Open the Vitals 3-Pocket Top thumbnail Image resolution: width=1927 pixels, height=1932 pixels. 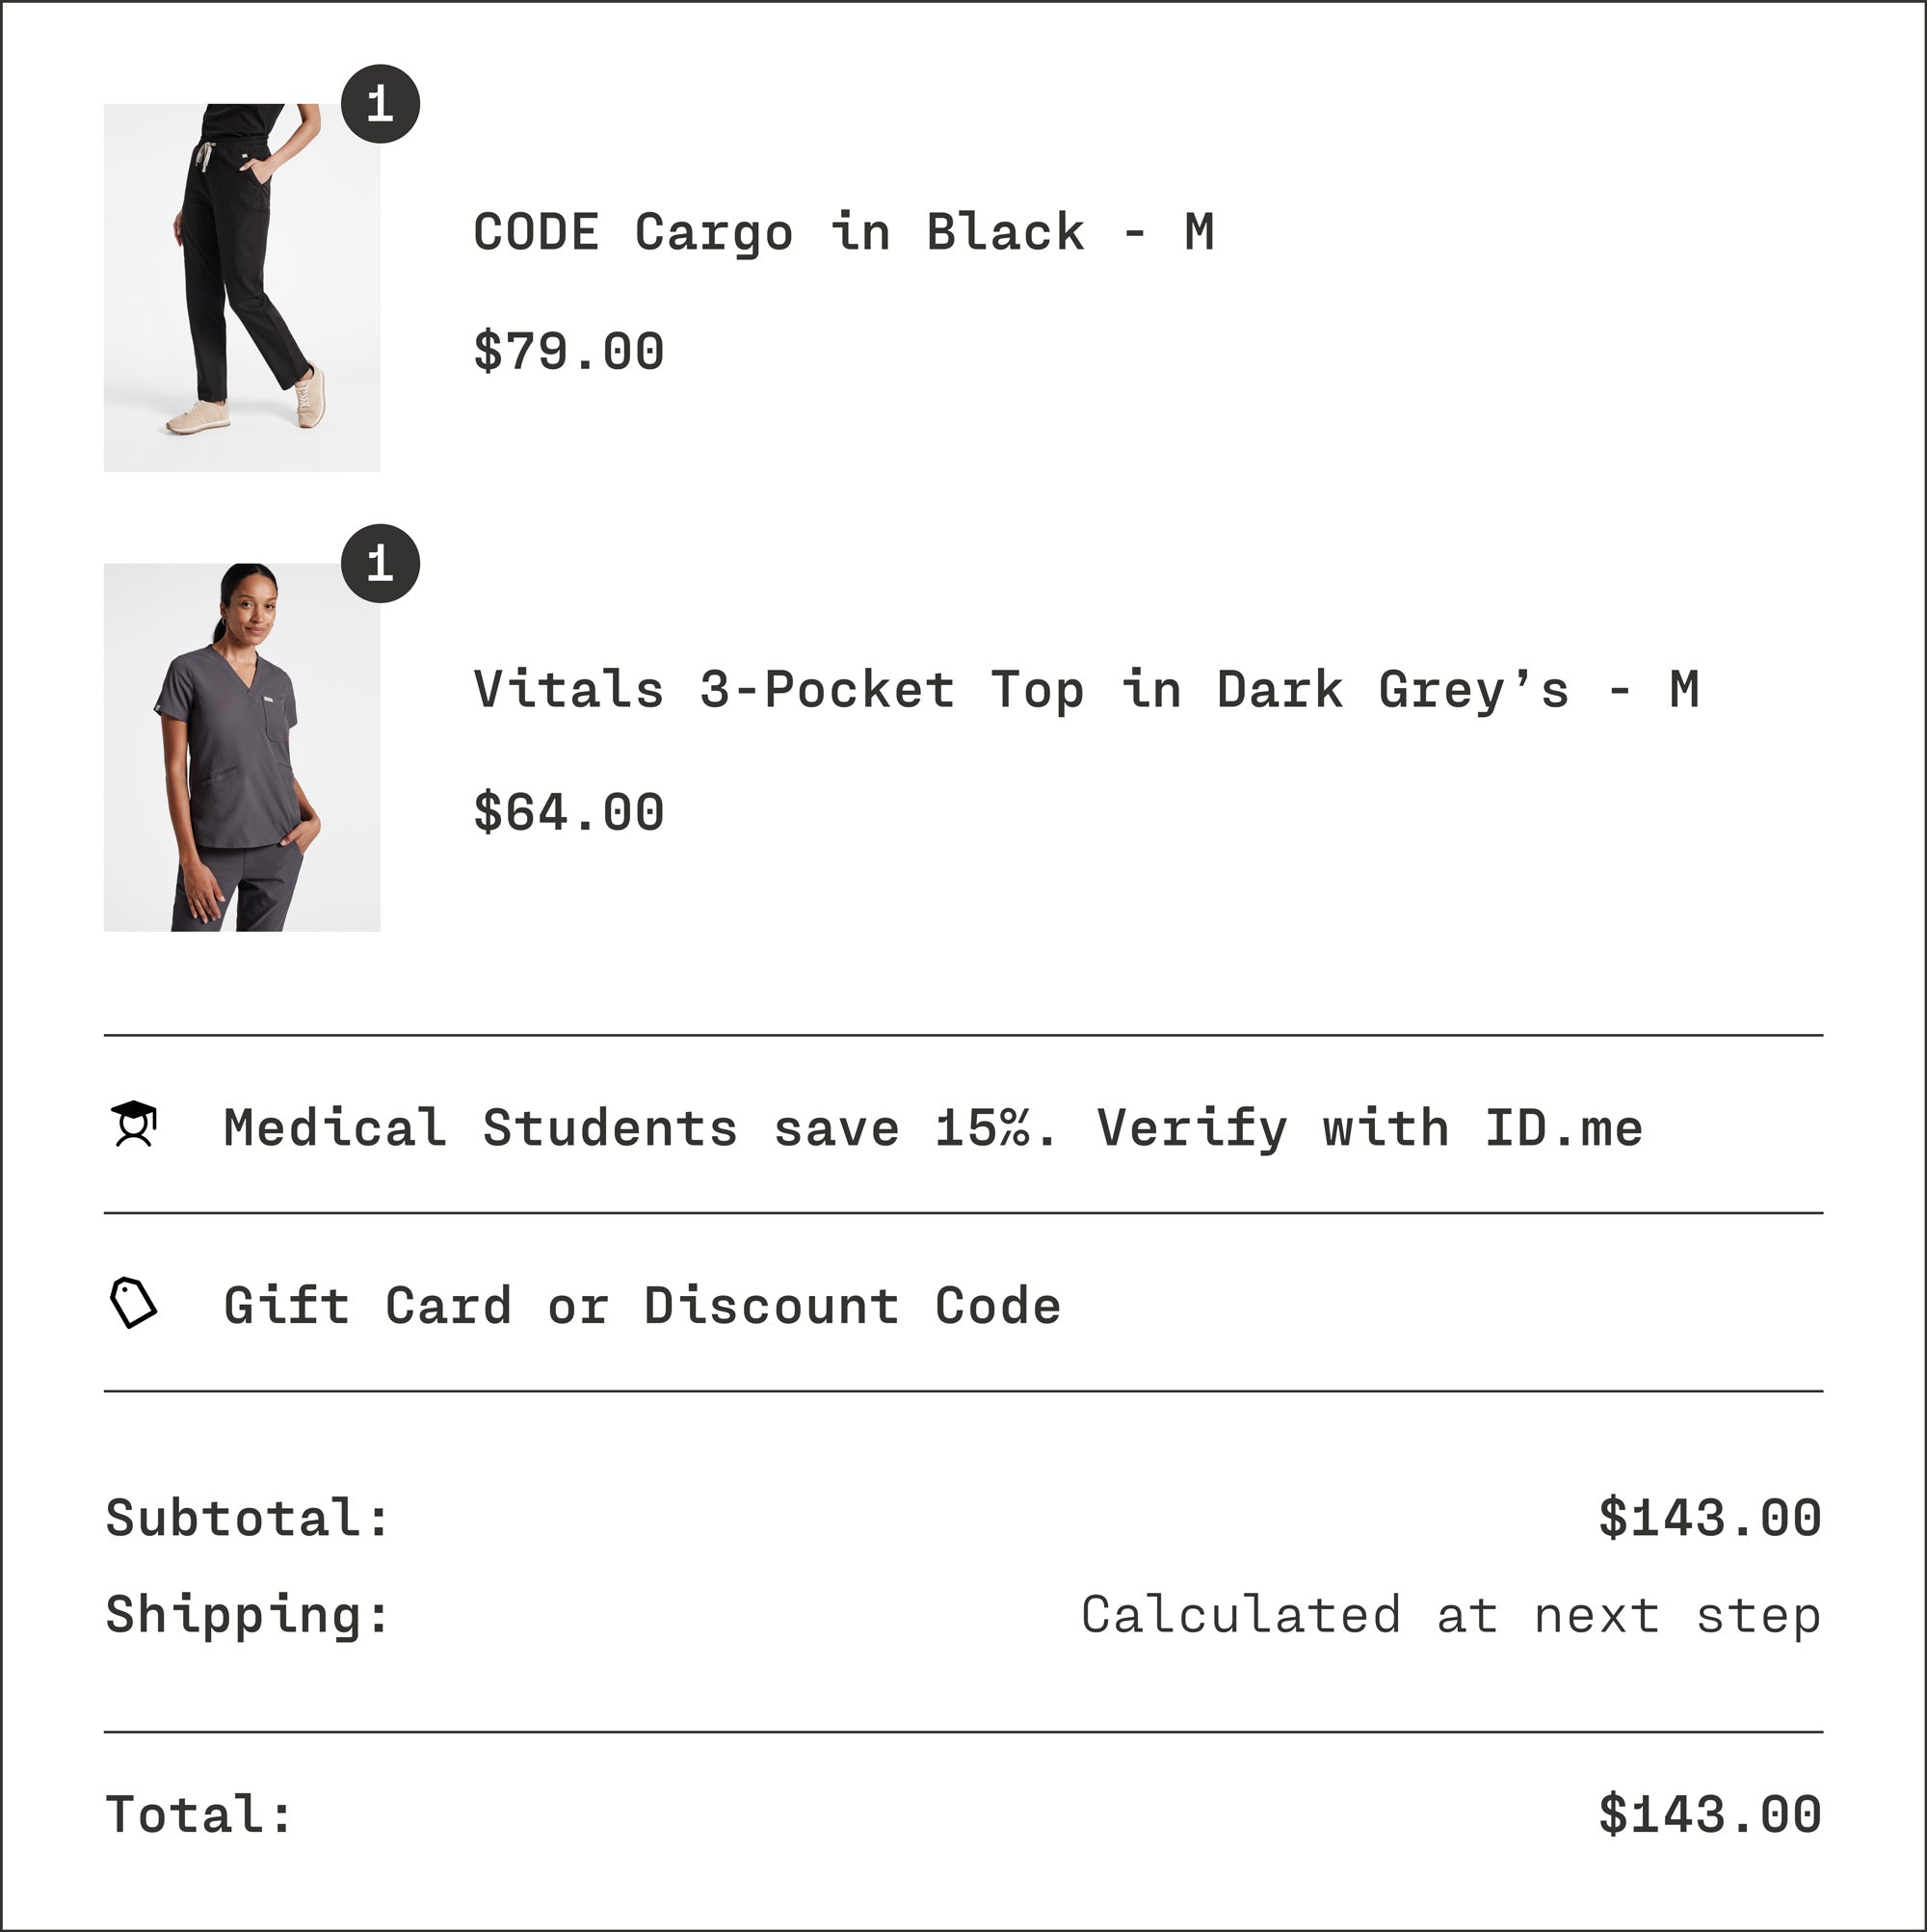coord(242,747)
